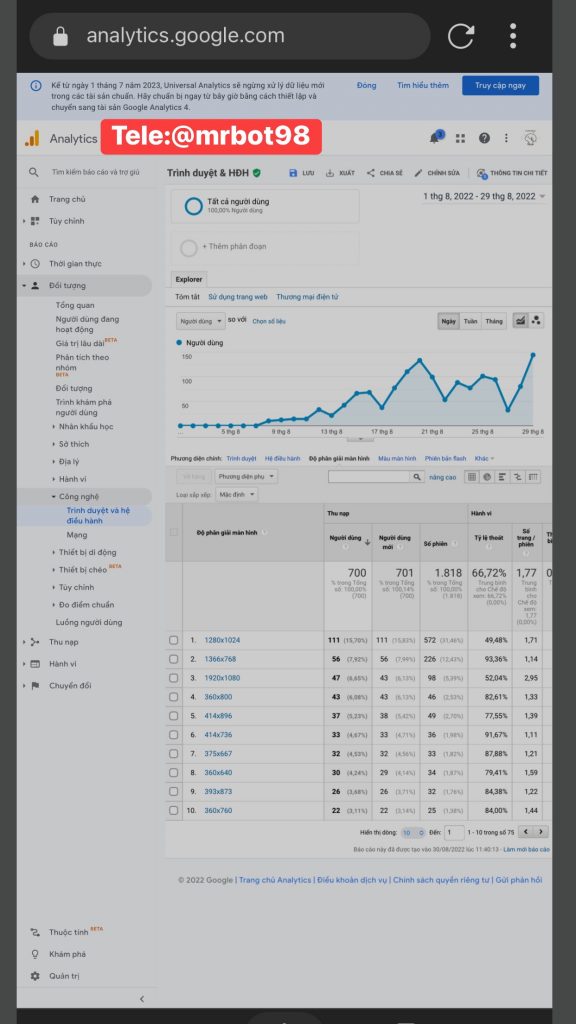576x1024 pixels.
Task: Tick the checkbox for row 1280x1024
Action: point(174,640)
